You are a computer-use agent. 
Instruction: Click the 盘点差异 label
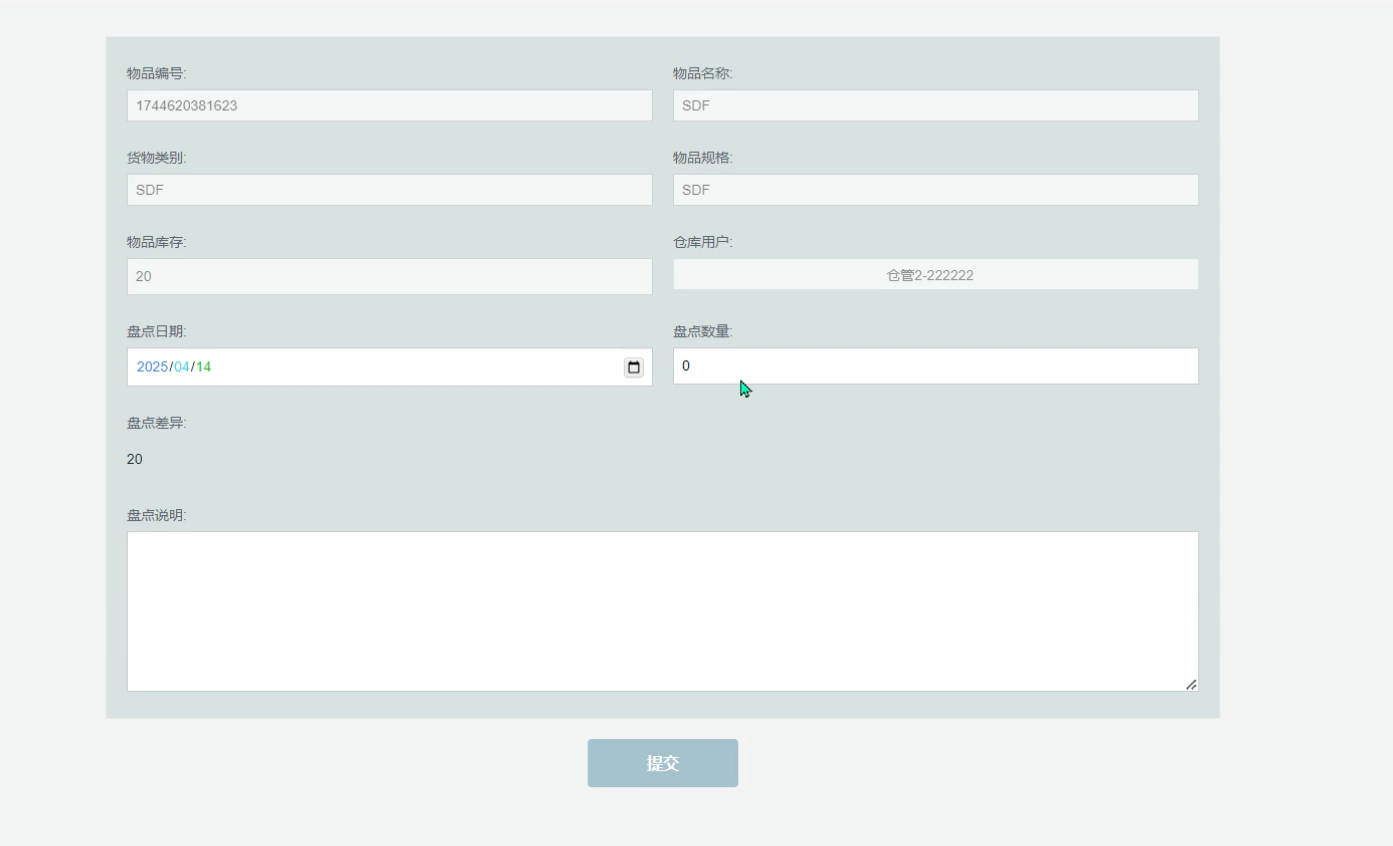tap(157, 423)
